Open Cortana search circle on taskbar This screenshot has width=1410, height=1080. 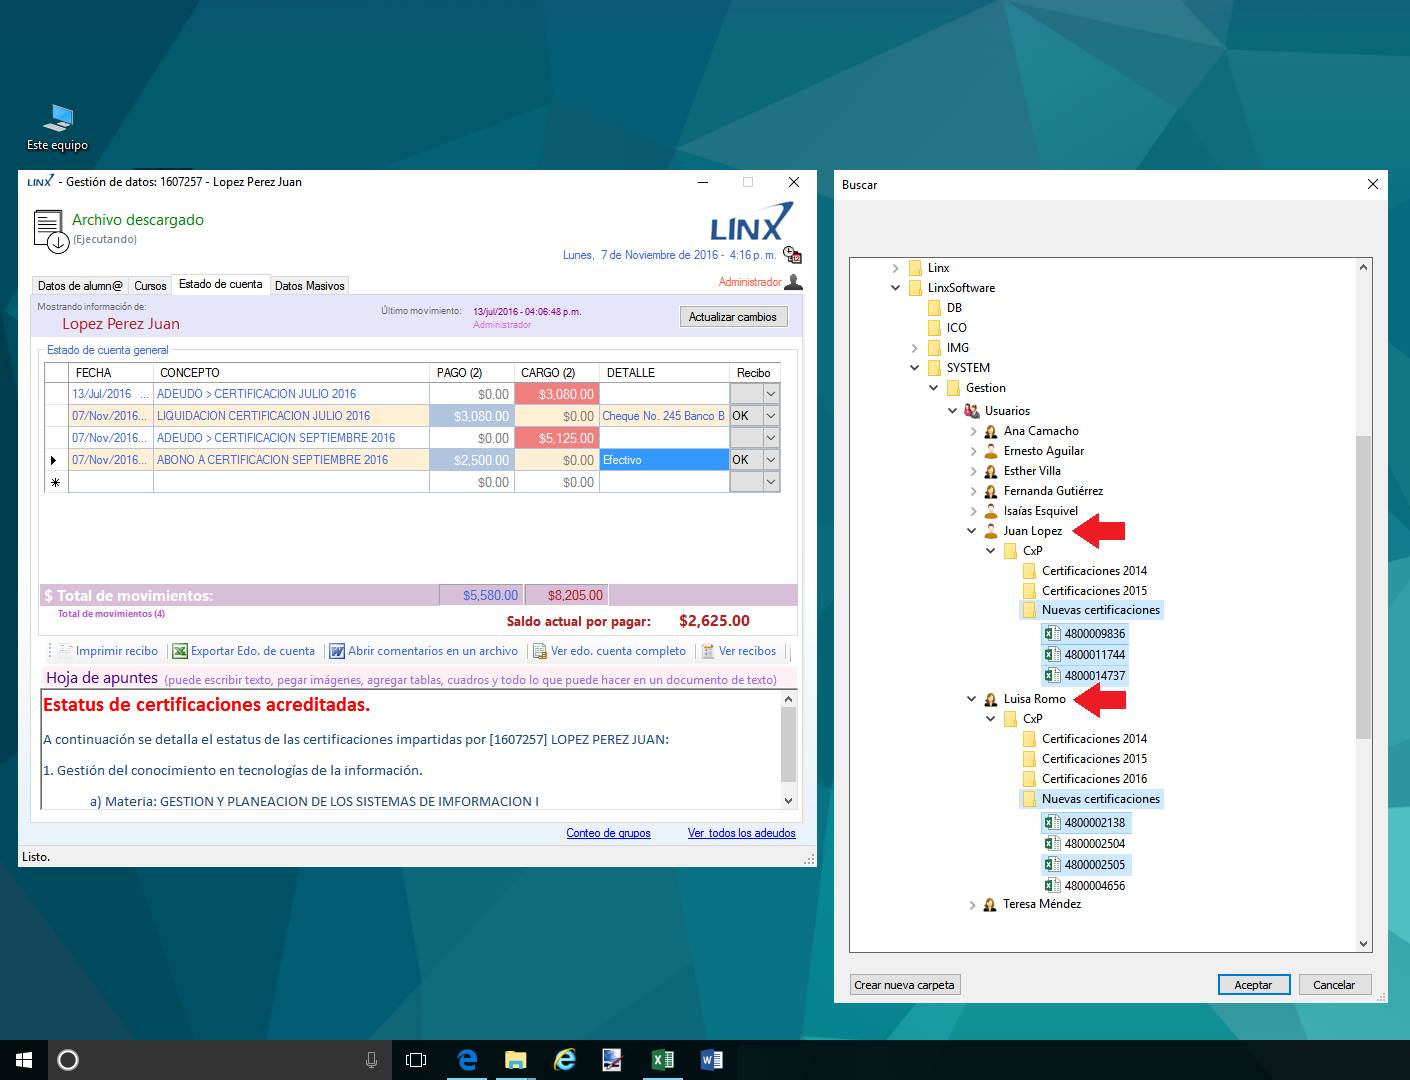tap(68, 1060)
